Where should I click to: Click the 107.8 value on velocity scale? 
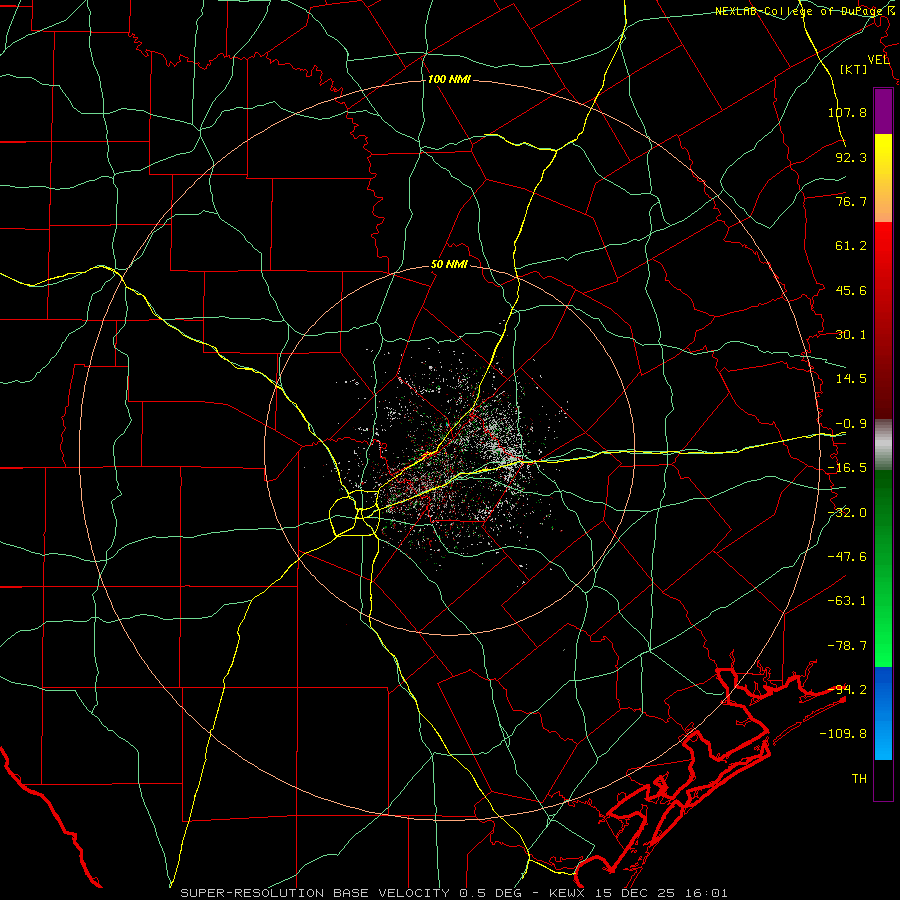pos(847,112)
